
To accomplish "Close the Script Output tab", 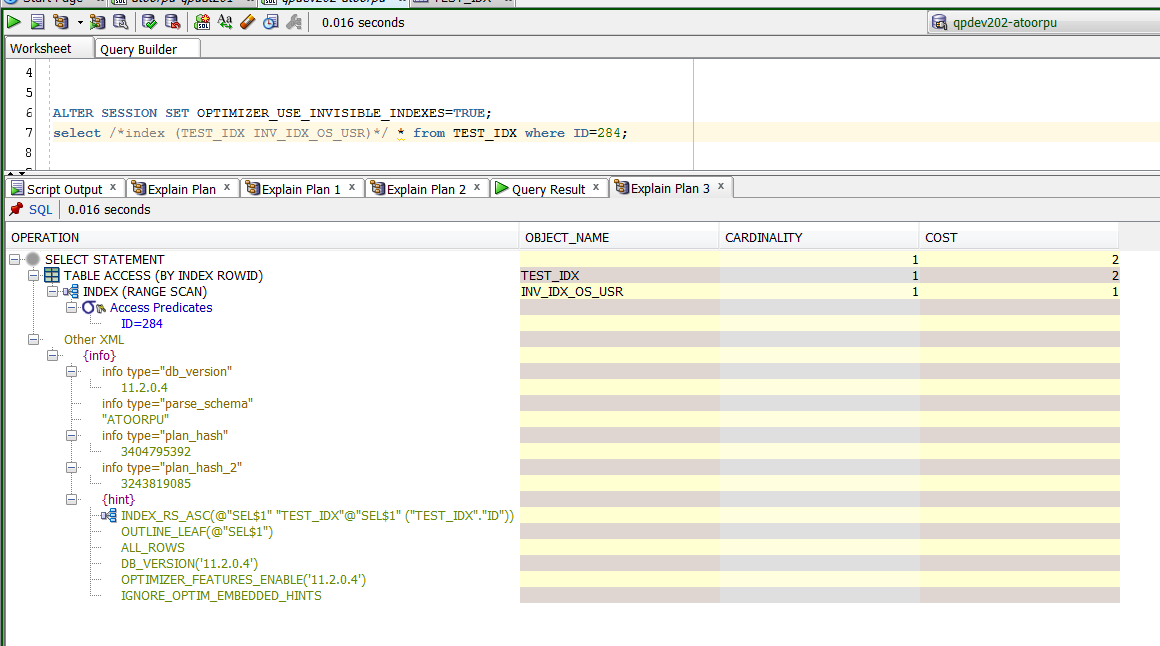I will [x=113, y=187].
